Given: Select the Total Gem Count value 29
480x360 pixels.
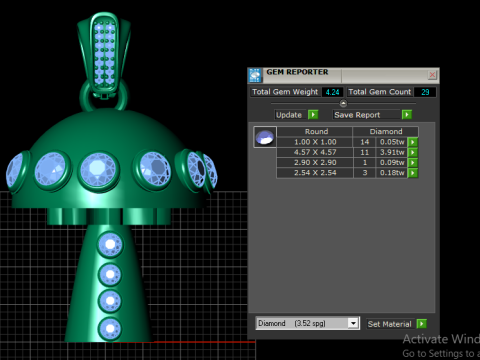Looking at the screenshot, I should pyautogui.click(x=425, y=92).
